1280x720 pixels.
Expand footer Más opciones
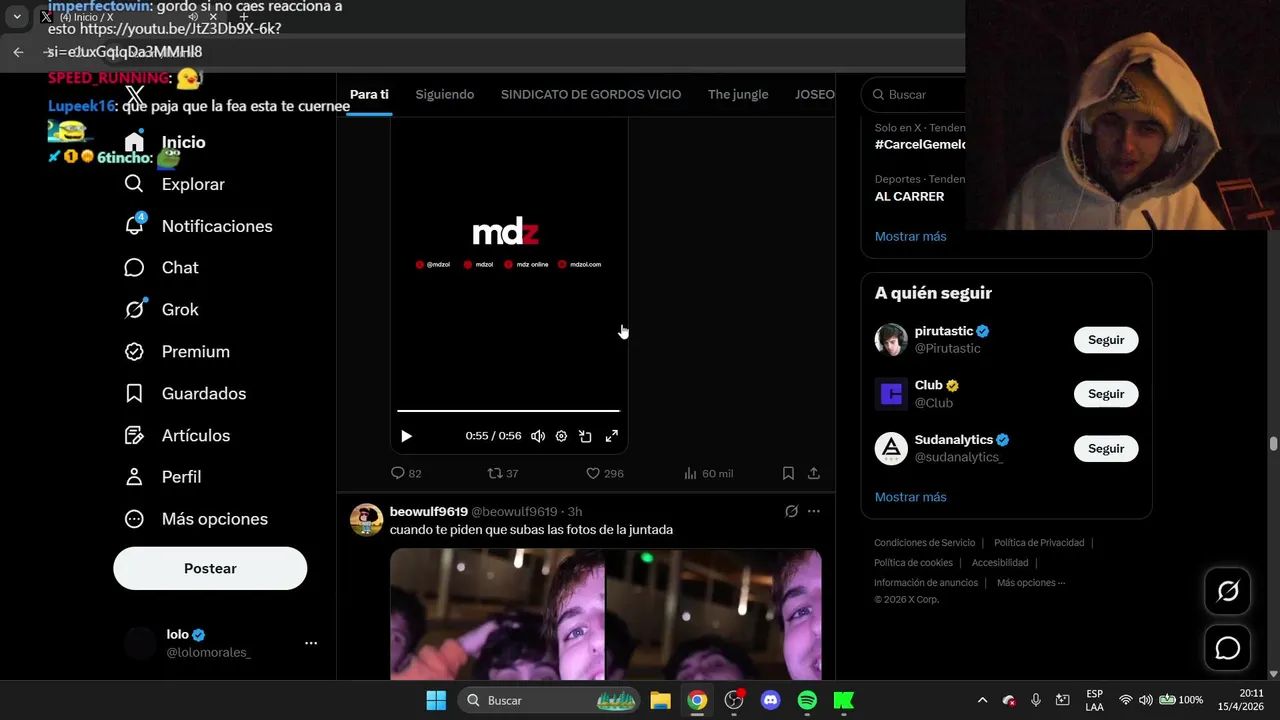(1030, 583)
